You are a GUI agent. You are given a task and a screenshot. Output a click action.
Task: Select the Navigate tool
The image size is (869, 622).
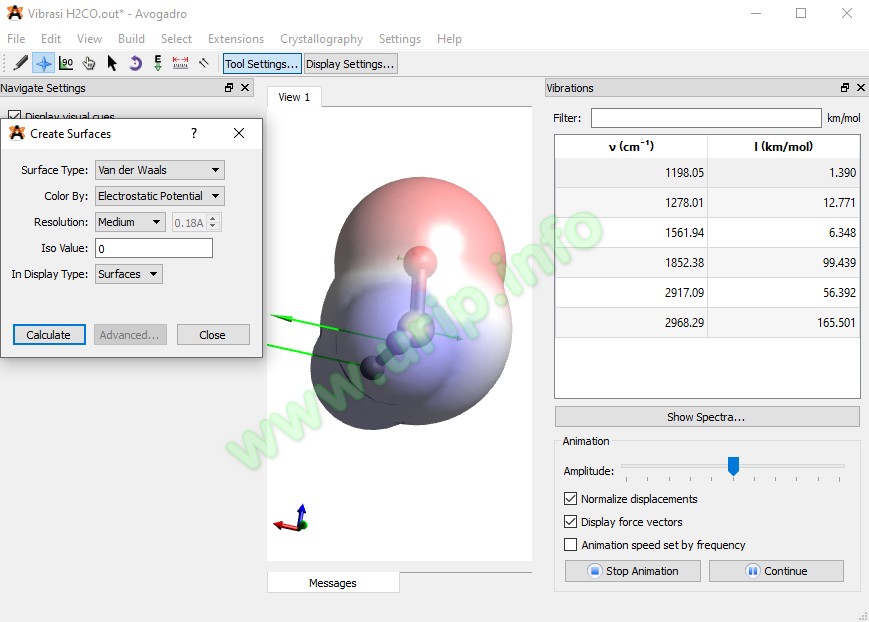tap(43, 63)
